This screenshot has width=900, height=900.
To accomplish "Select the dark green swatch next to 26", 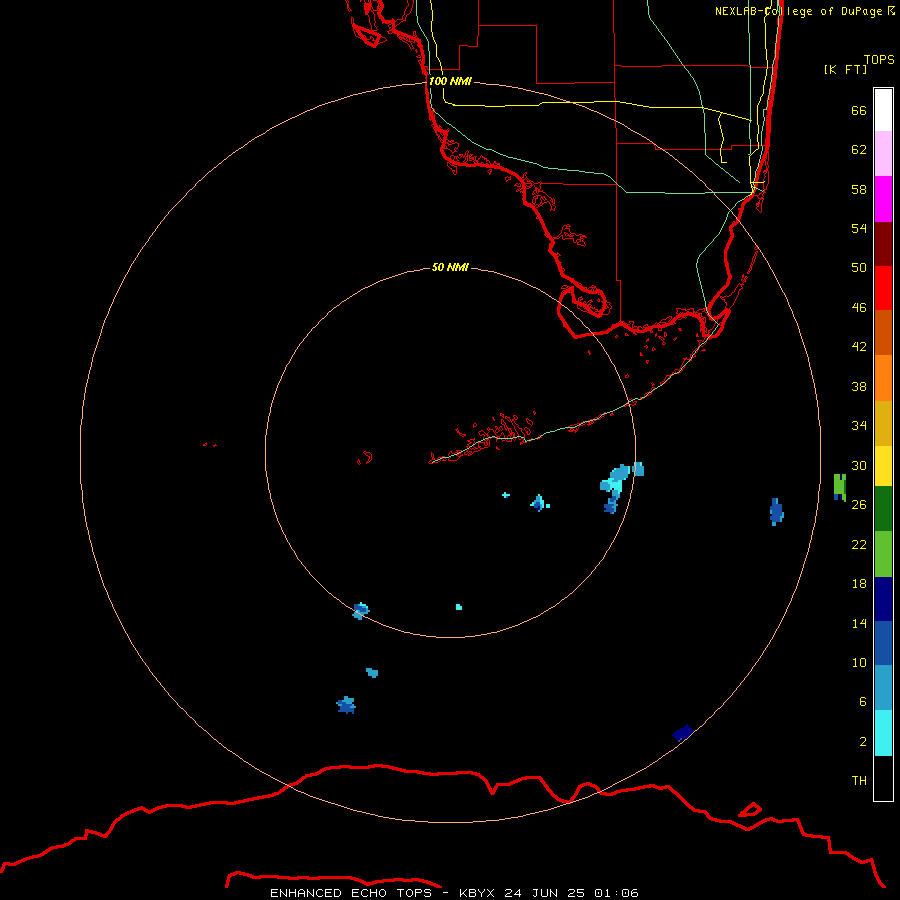I will point(883,509).
